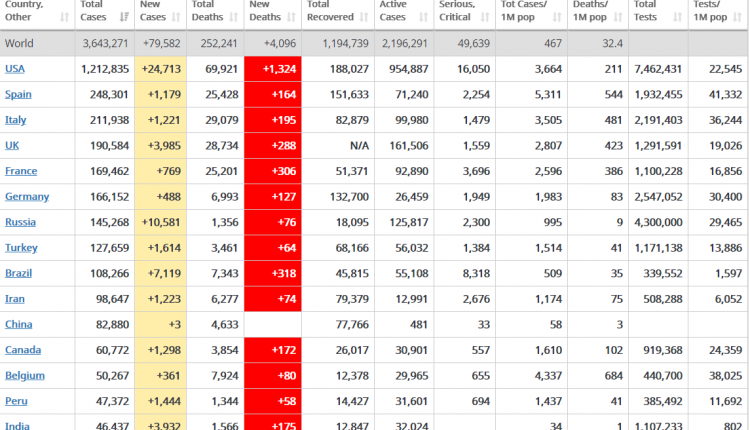
Task: Open the France country link
Action: (21, 171)
